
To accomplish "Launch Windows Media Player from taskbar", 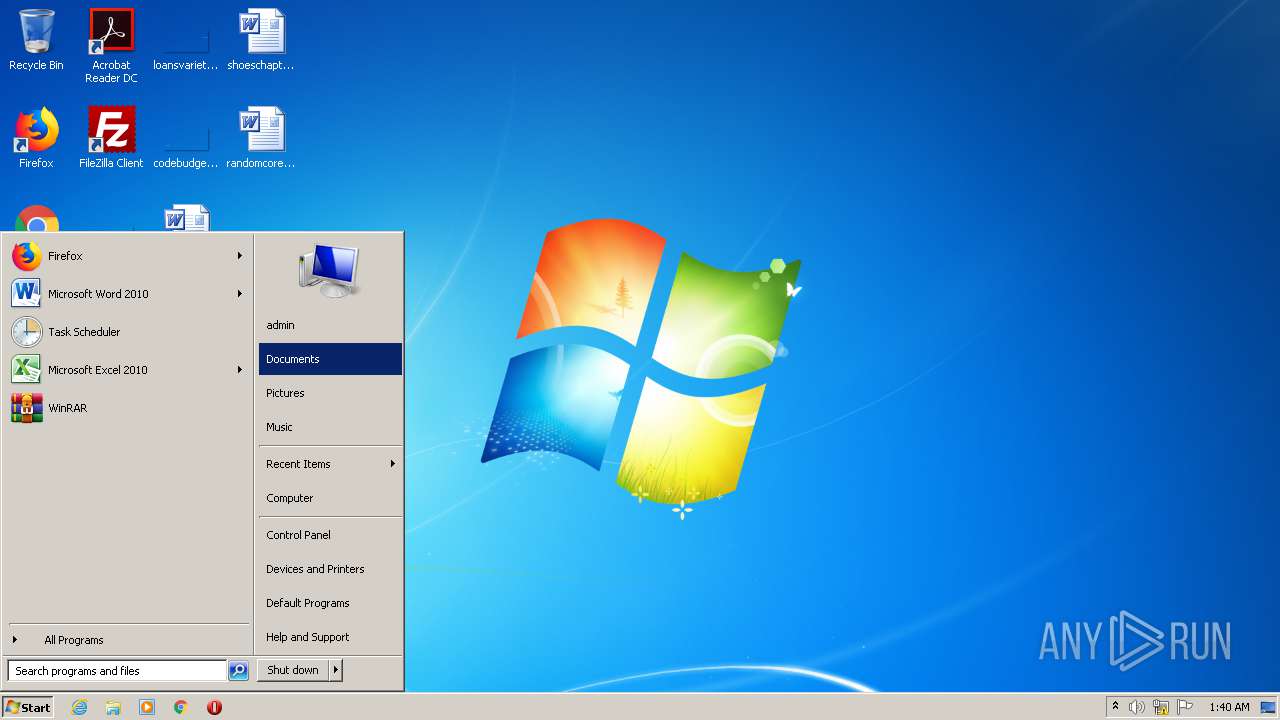I will [147, 707].
